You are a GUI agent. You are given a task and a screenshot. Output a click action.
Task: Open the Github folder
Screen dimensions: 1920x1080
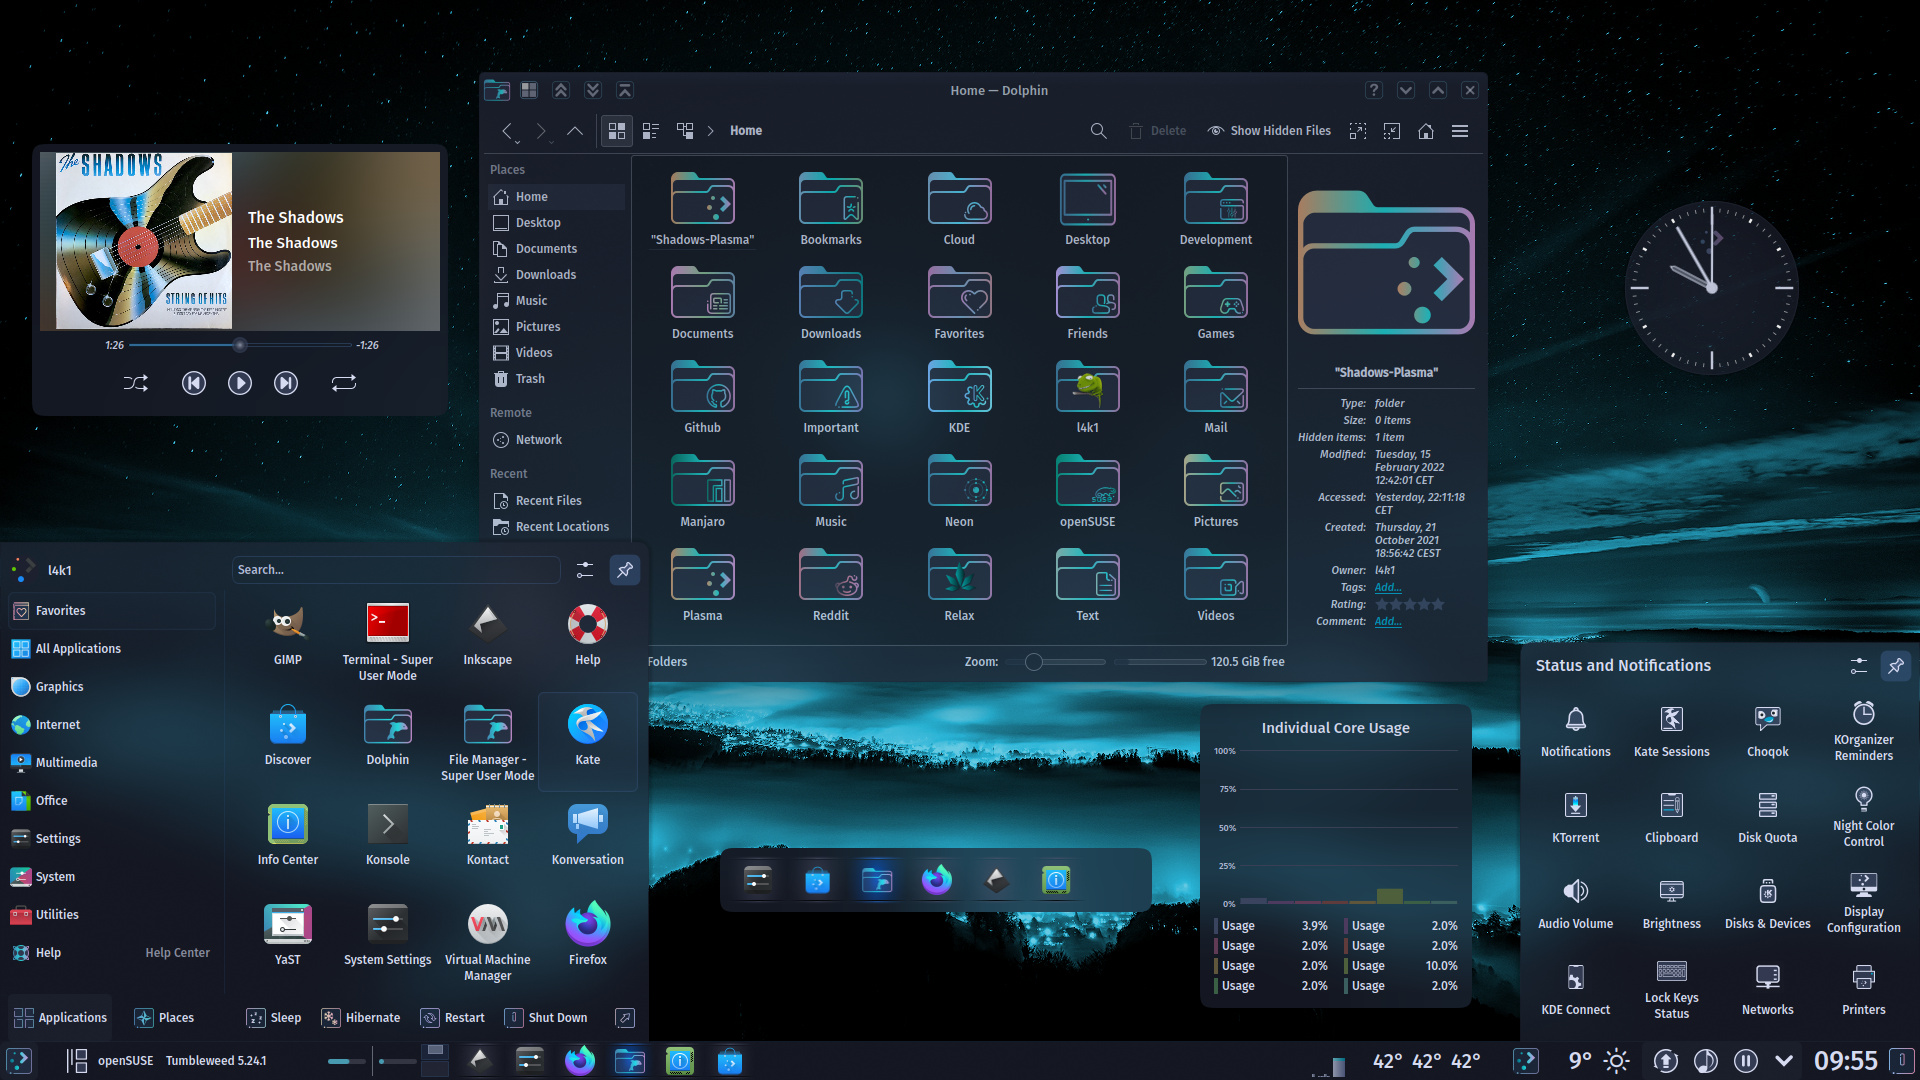pos(703,398)
